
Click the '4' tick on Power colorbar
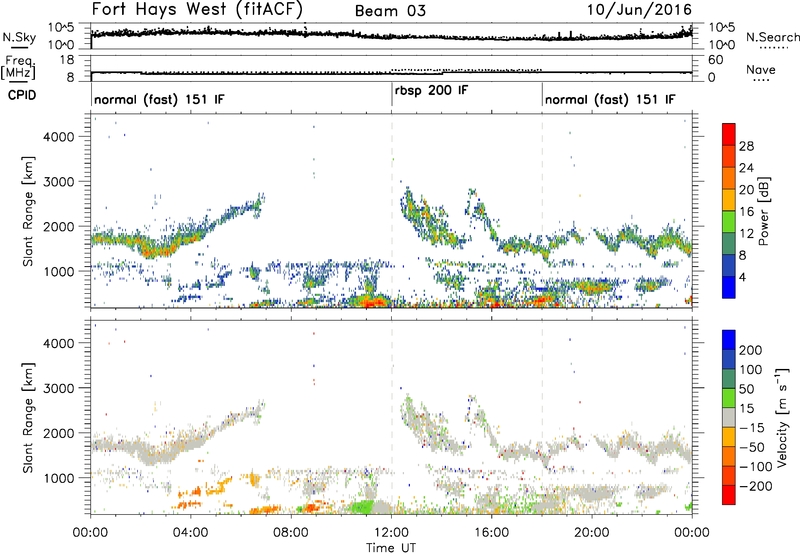743,277
